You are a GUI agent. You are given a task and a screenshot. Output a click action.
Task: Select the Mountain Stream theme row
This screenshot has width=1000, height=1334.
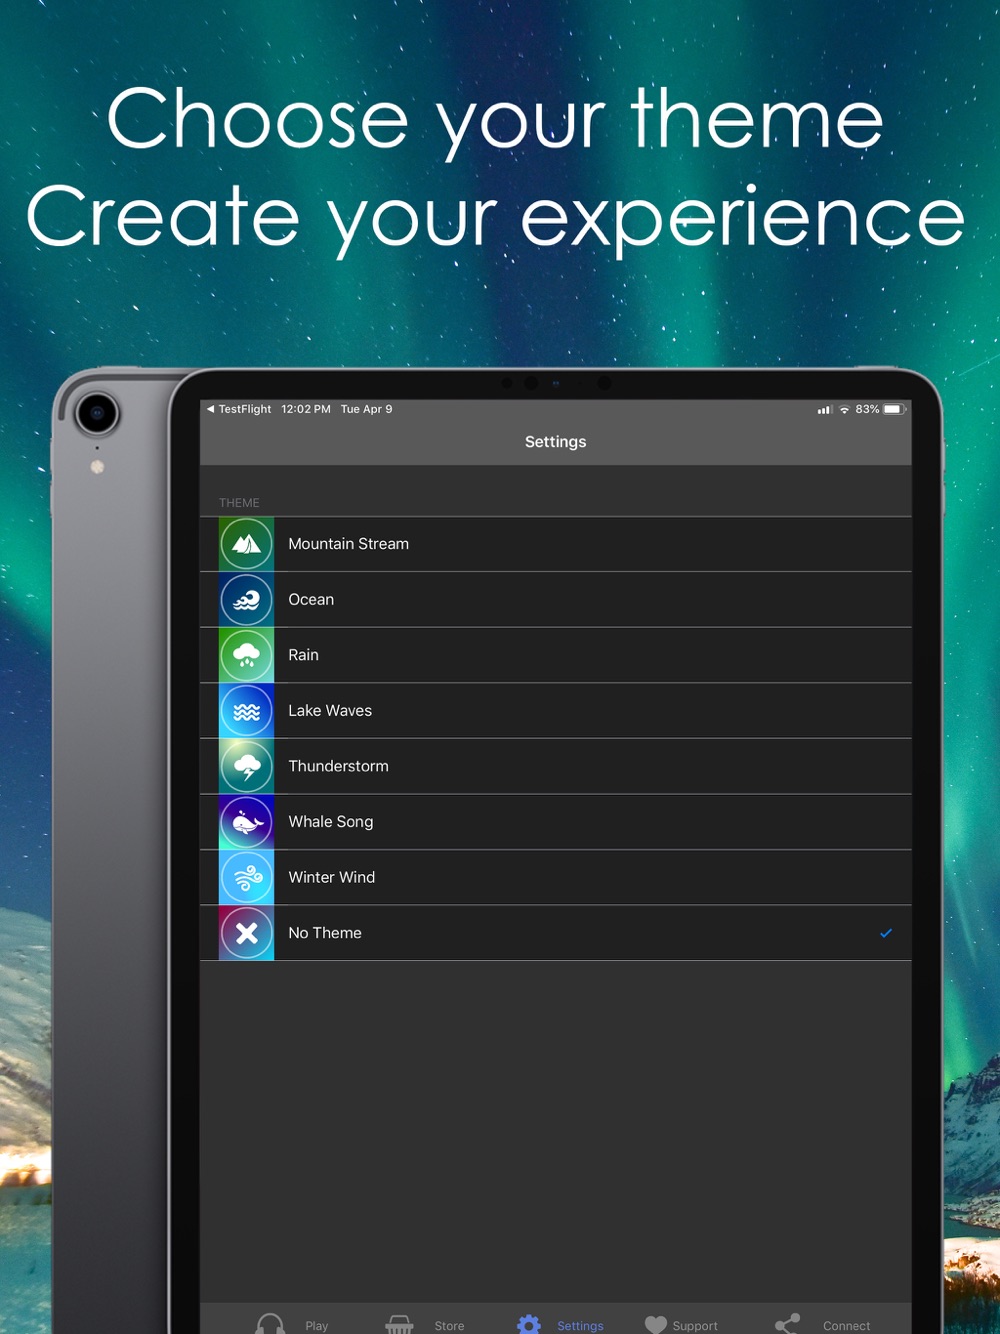point(556,544)
